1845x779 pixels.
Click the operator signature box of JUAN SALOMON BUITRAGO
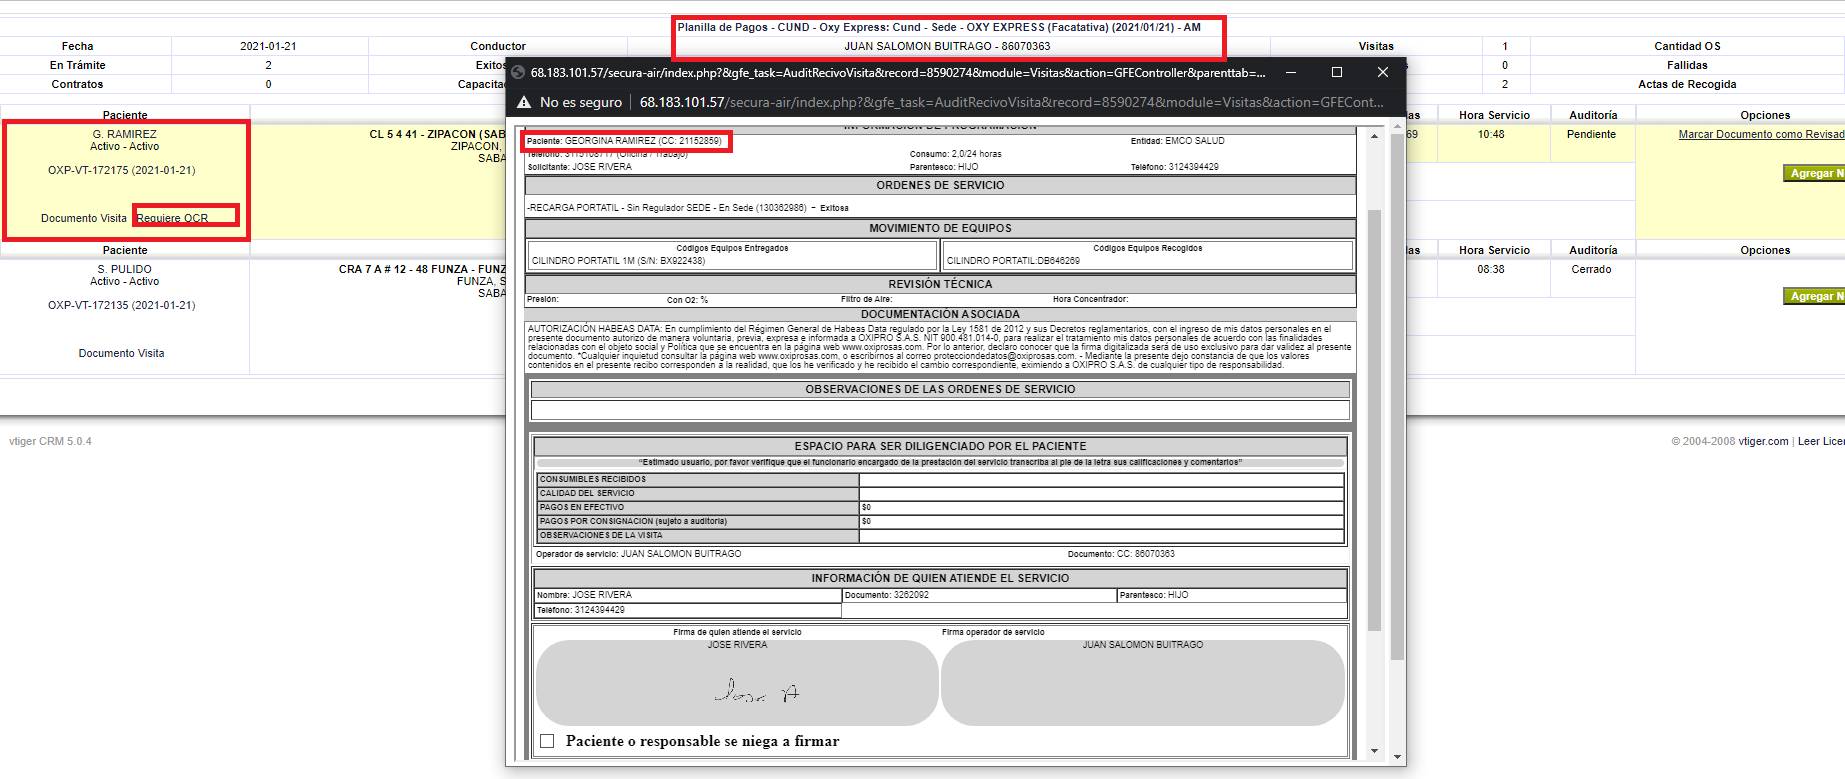tap(1143, 683)
